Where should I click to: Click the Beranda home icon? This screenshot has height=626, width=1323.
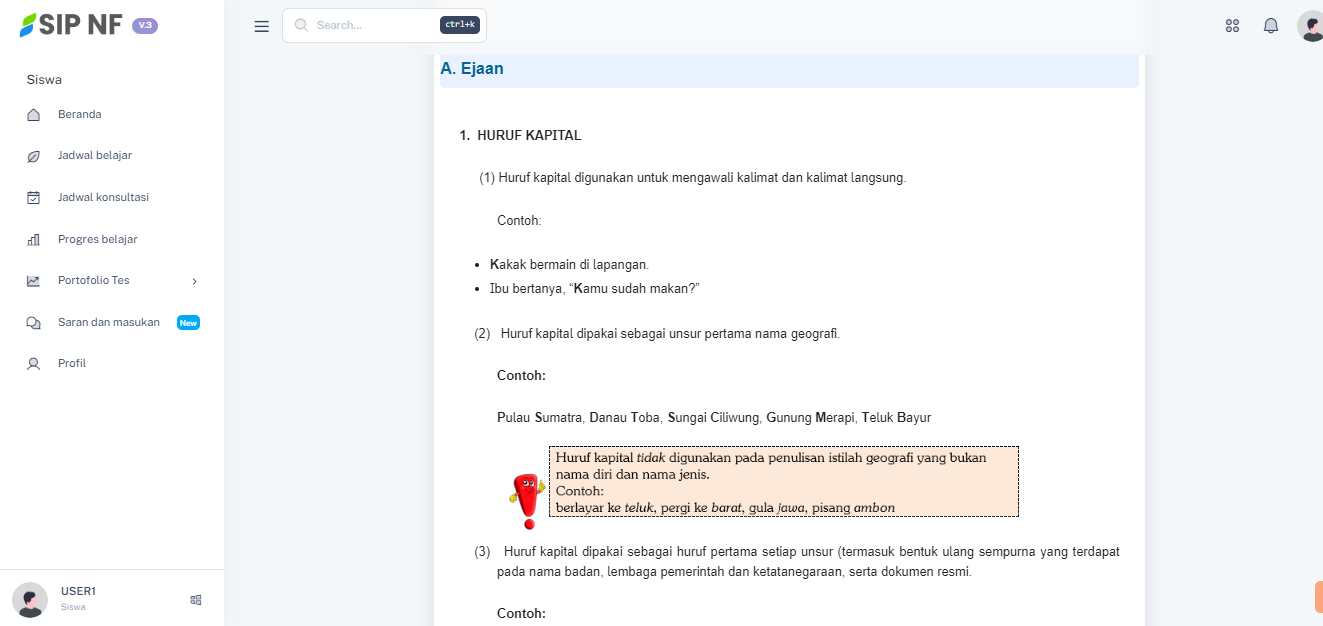(34, 115)
